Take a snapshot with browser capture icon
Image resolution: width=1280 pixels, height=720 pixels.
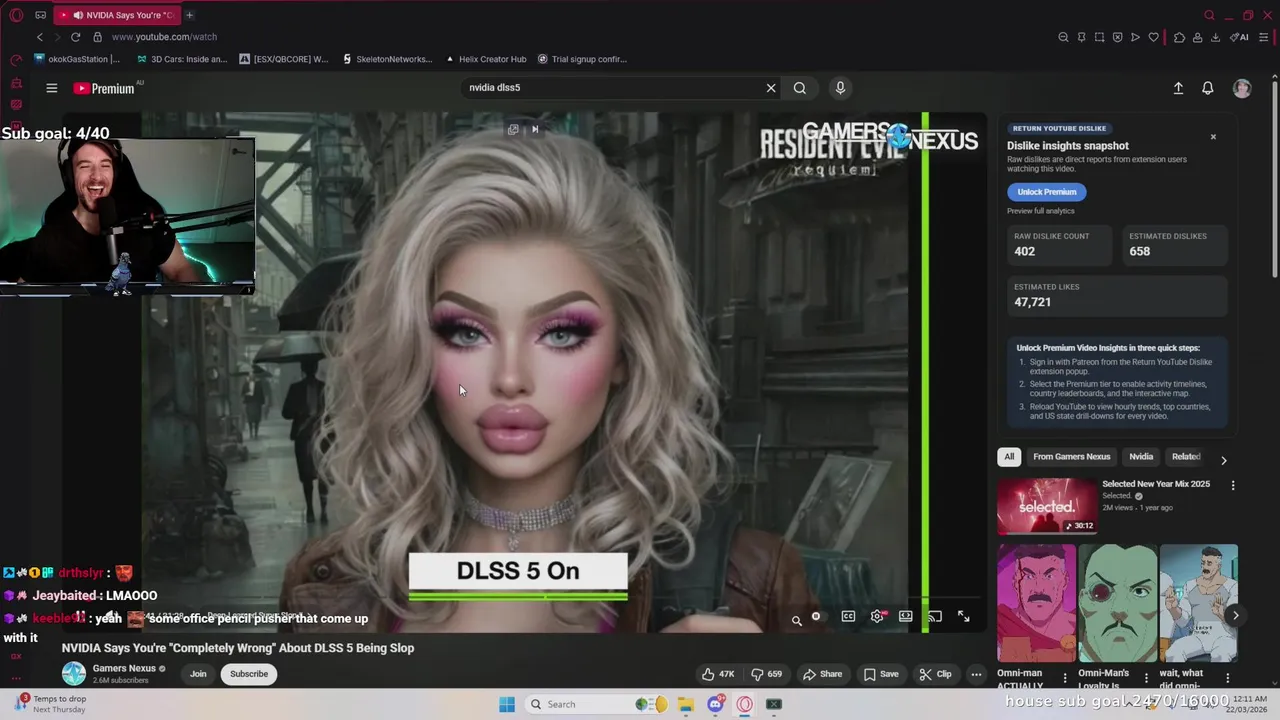pyautogui.click(x=1099, y=37)
